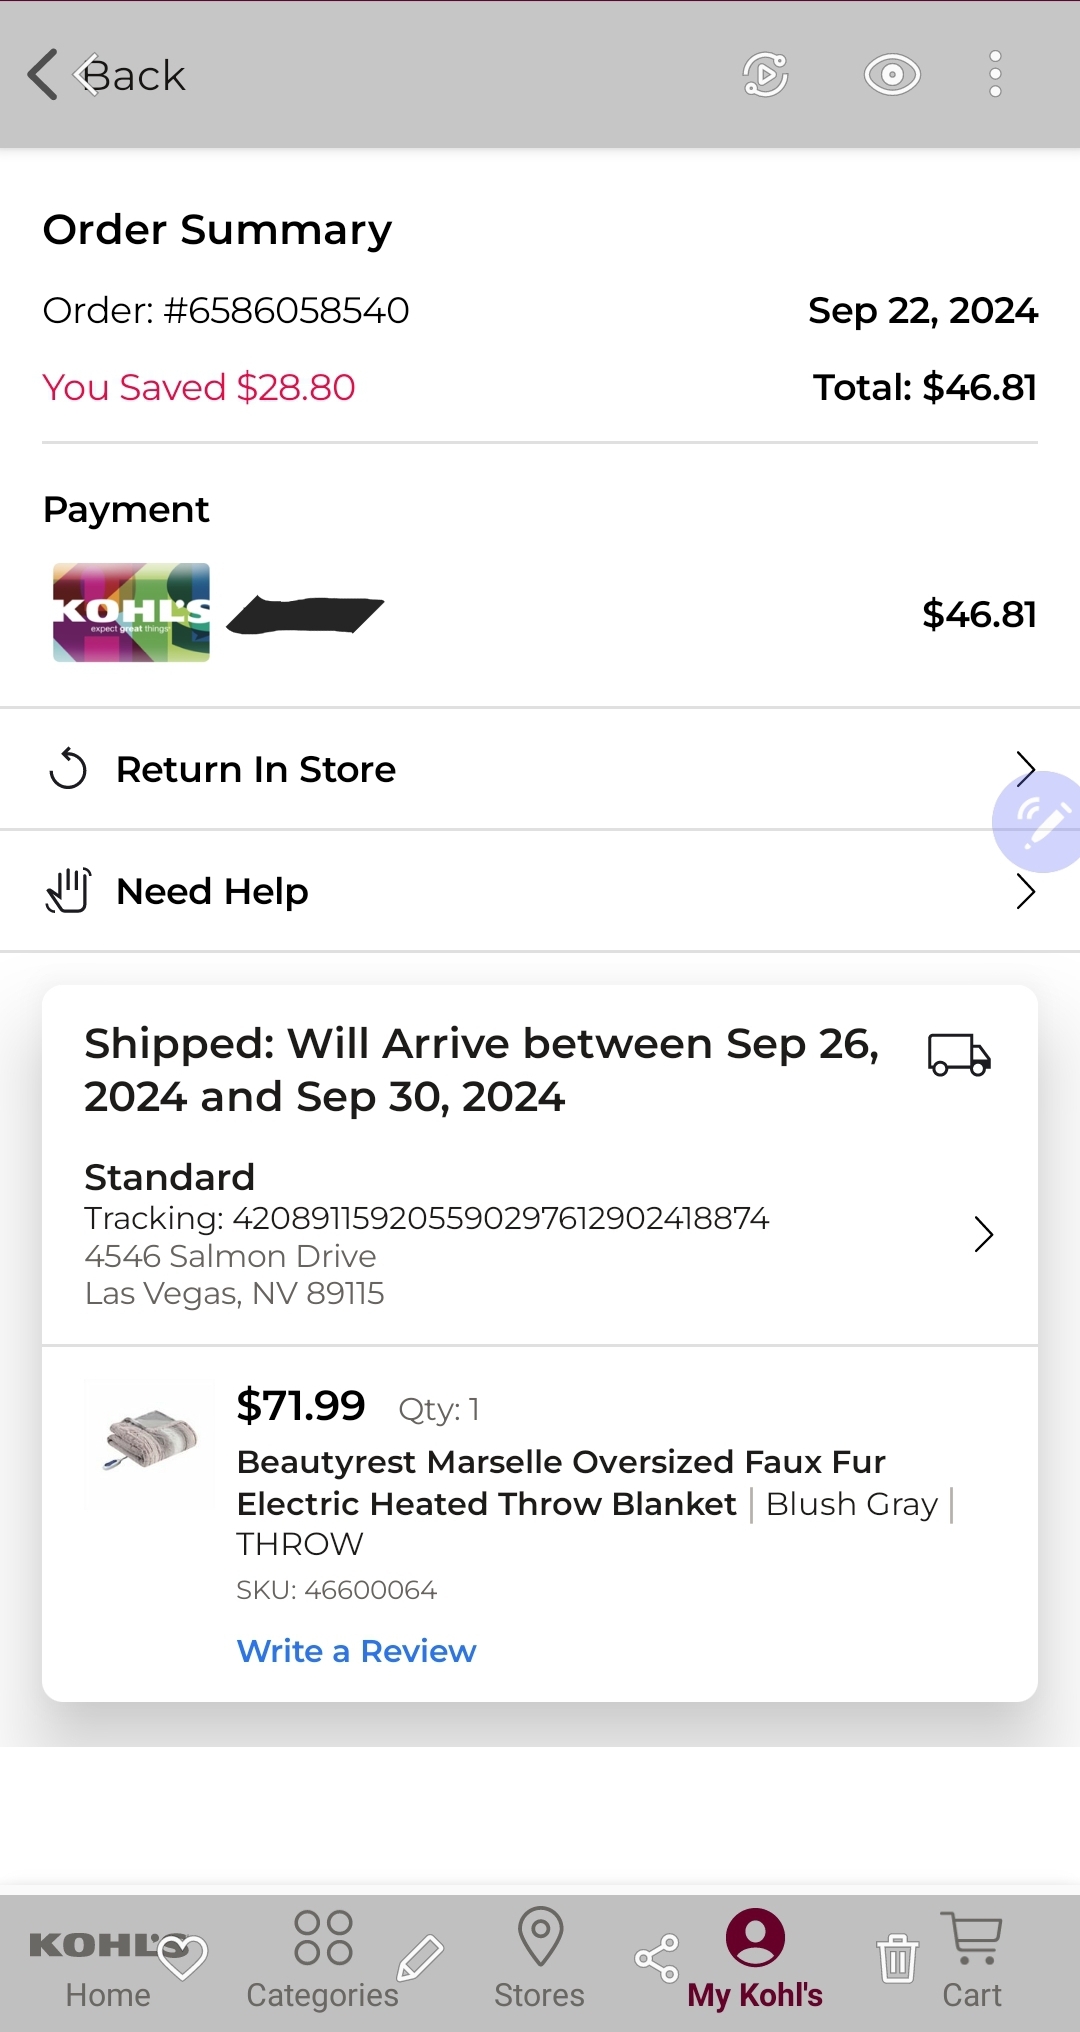Open tracking details chevron for Standard shipping
Screen dimensions: 1080x2032
click(984, 1235)
